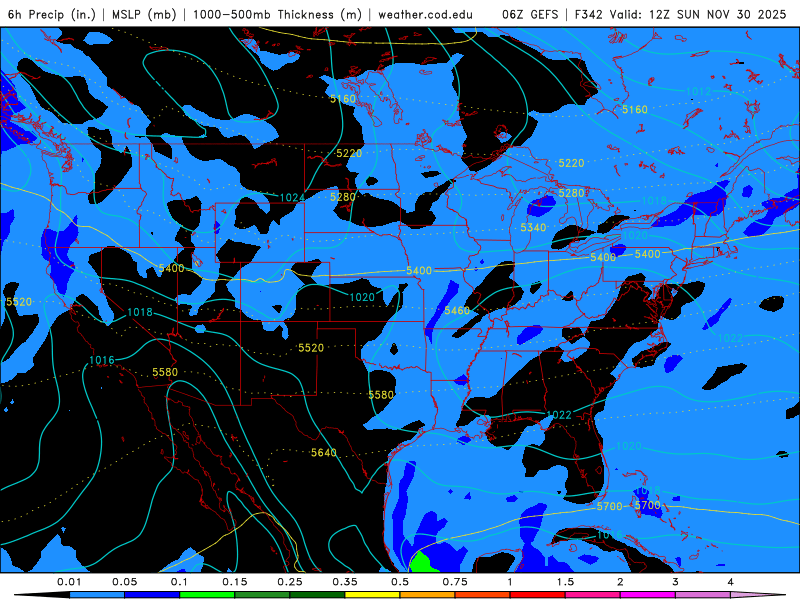Click the '1000-500mb Thickness (m)' header label
The image size is (800, 600).
pyautogui.click(x=277, y=14)
